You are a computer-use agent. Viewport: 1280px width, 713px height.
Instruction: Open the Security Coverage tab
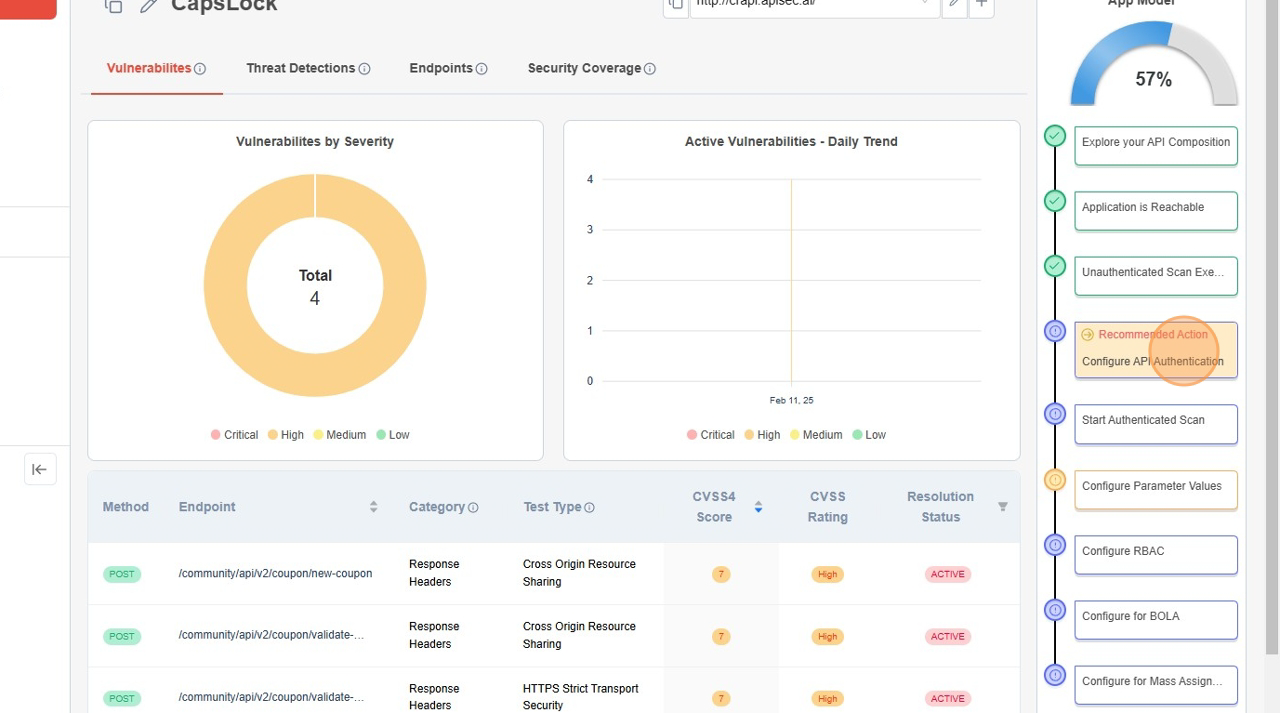pyautogui.click(x=584, y=68)
